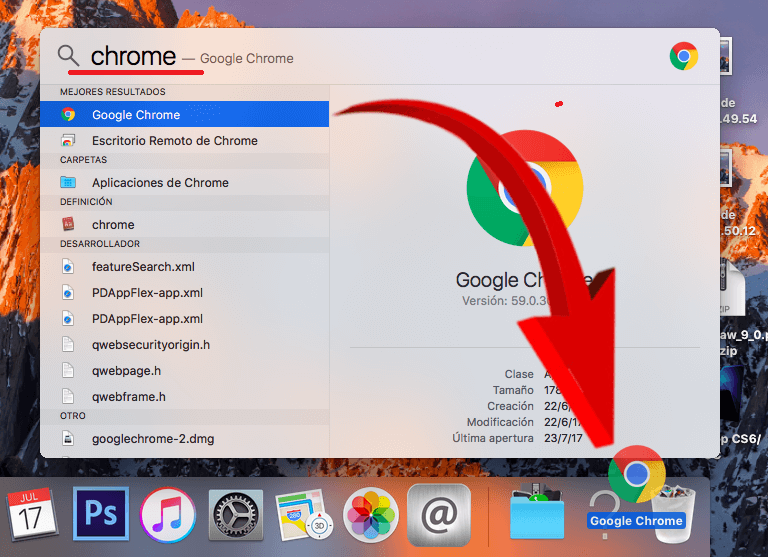Click the ZIP file icon on desktop
768x557 pixels.
coord(731,289)
